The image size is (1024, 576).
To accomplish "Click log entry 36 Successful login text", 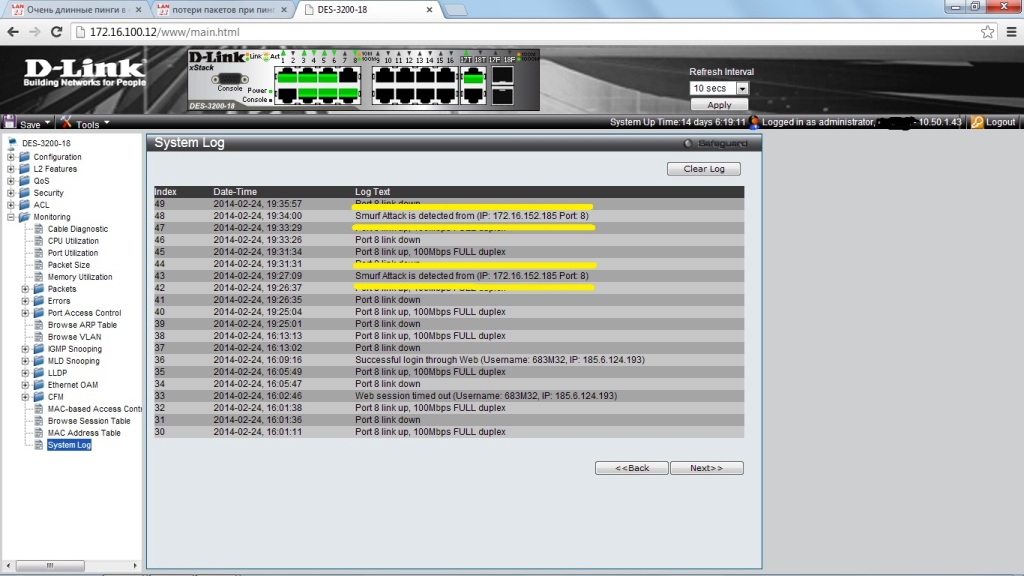I will click(500, 360).
